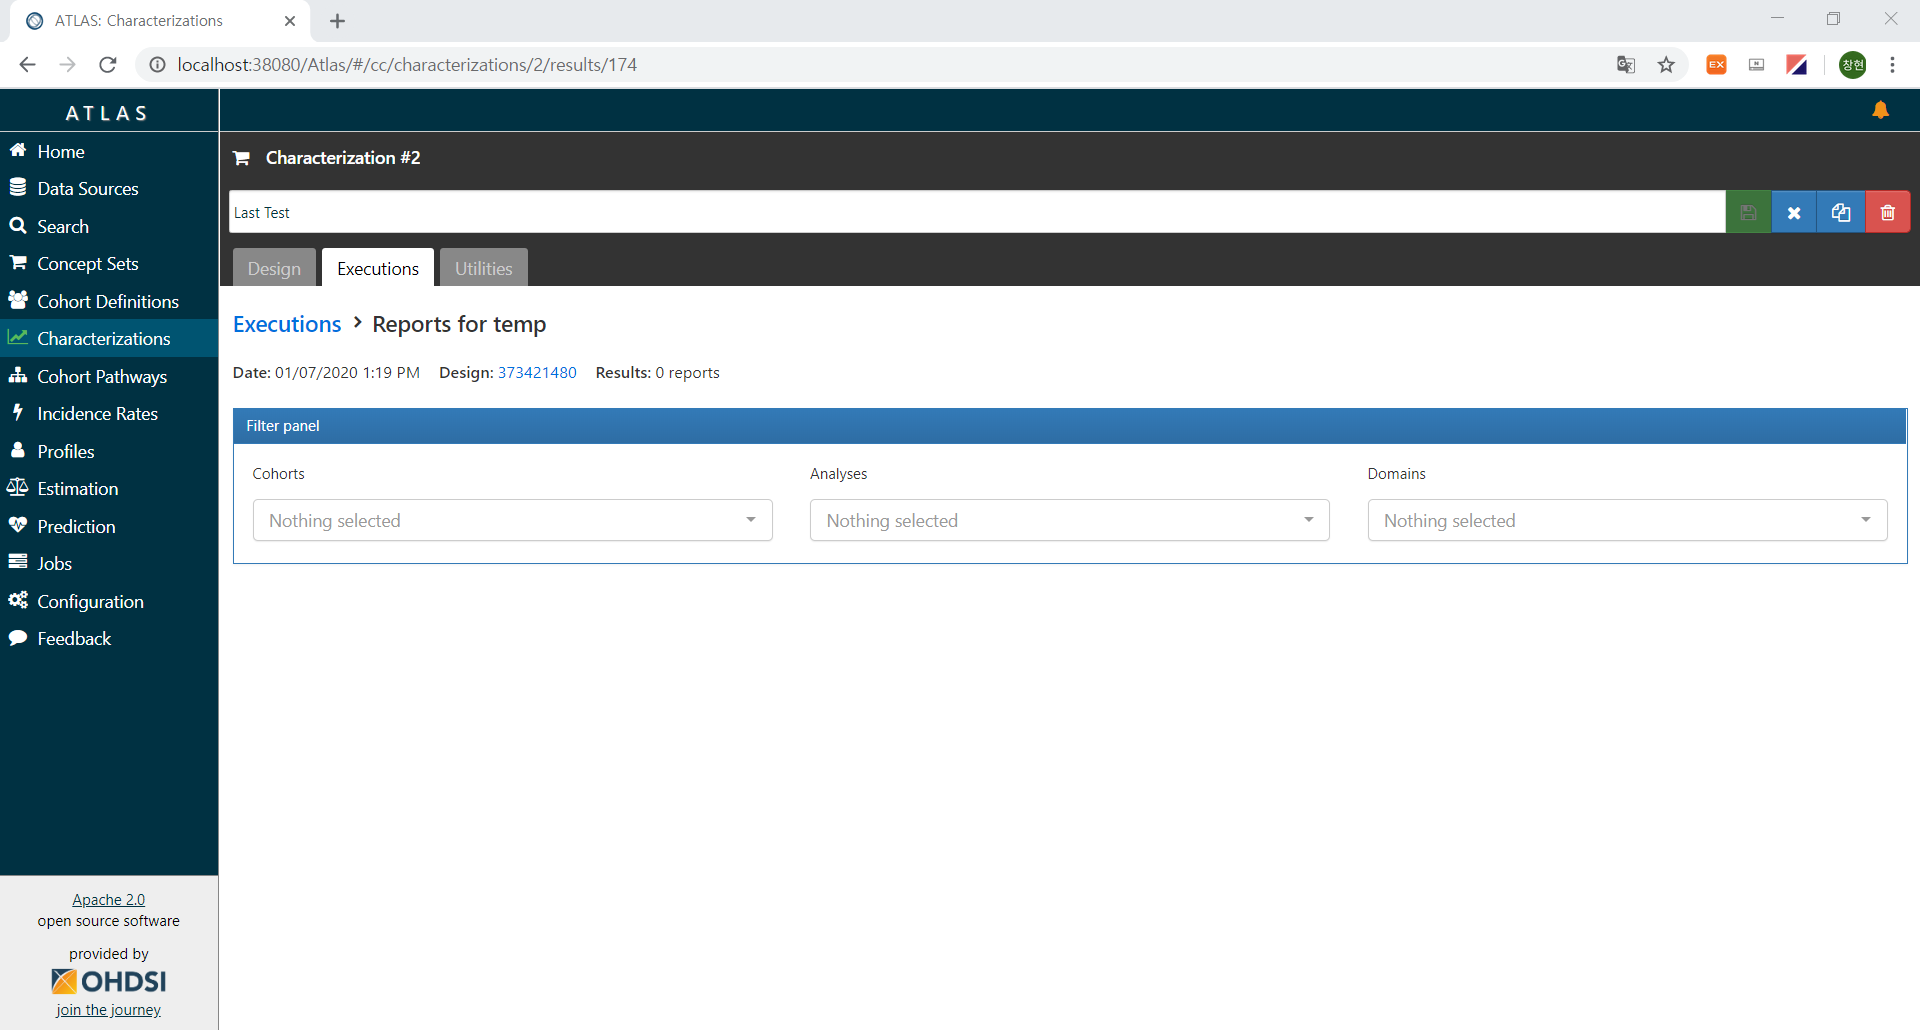Return via the Executions breadcrumb link
The image size is (1920, 1030).
pyautogui.click(x=286, y=323)
